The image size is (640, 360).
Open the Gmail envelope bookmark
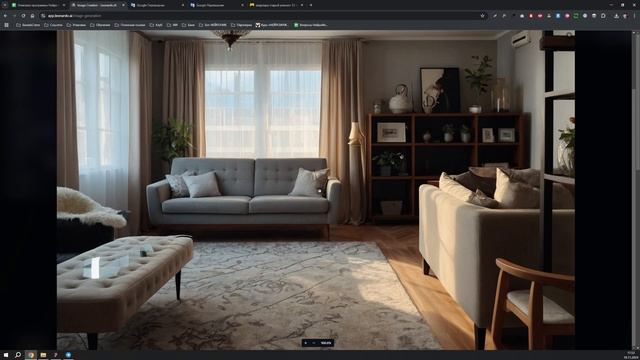[x=271, y=25]
